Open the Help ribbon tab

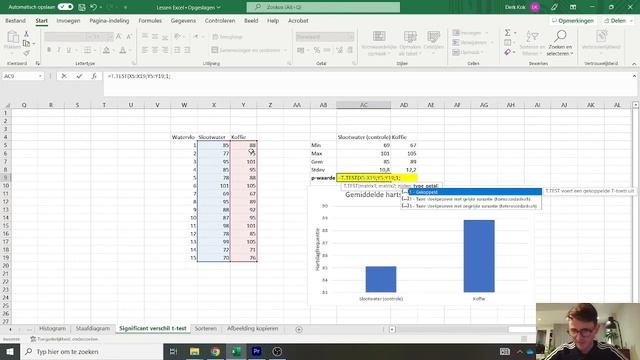(273, 20)
